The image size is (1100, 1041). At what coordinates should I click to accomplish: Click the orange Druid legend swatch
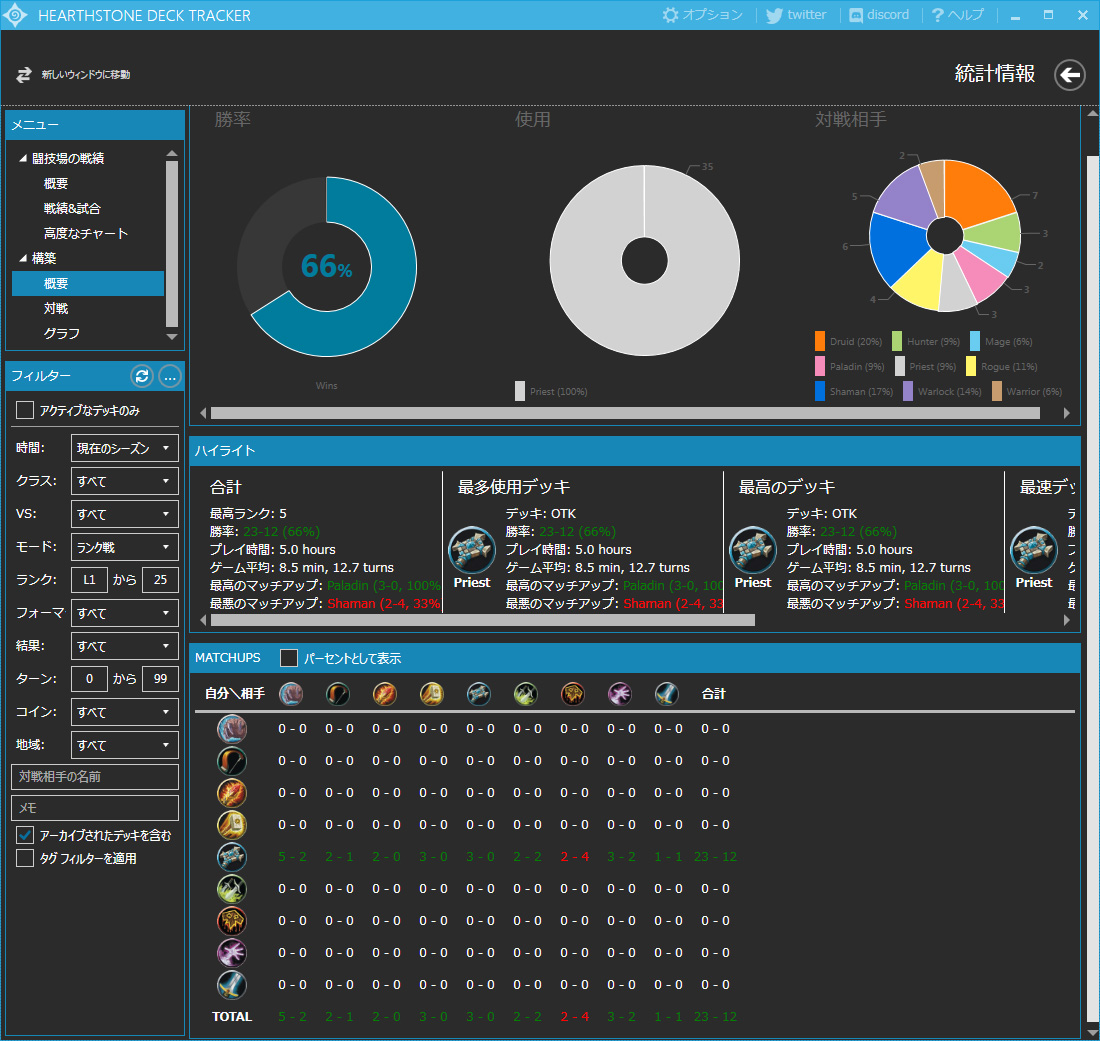click(x=819, y=341)
